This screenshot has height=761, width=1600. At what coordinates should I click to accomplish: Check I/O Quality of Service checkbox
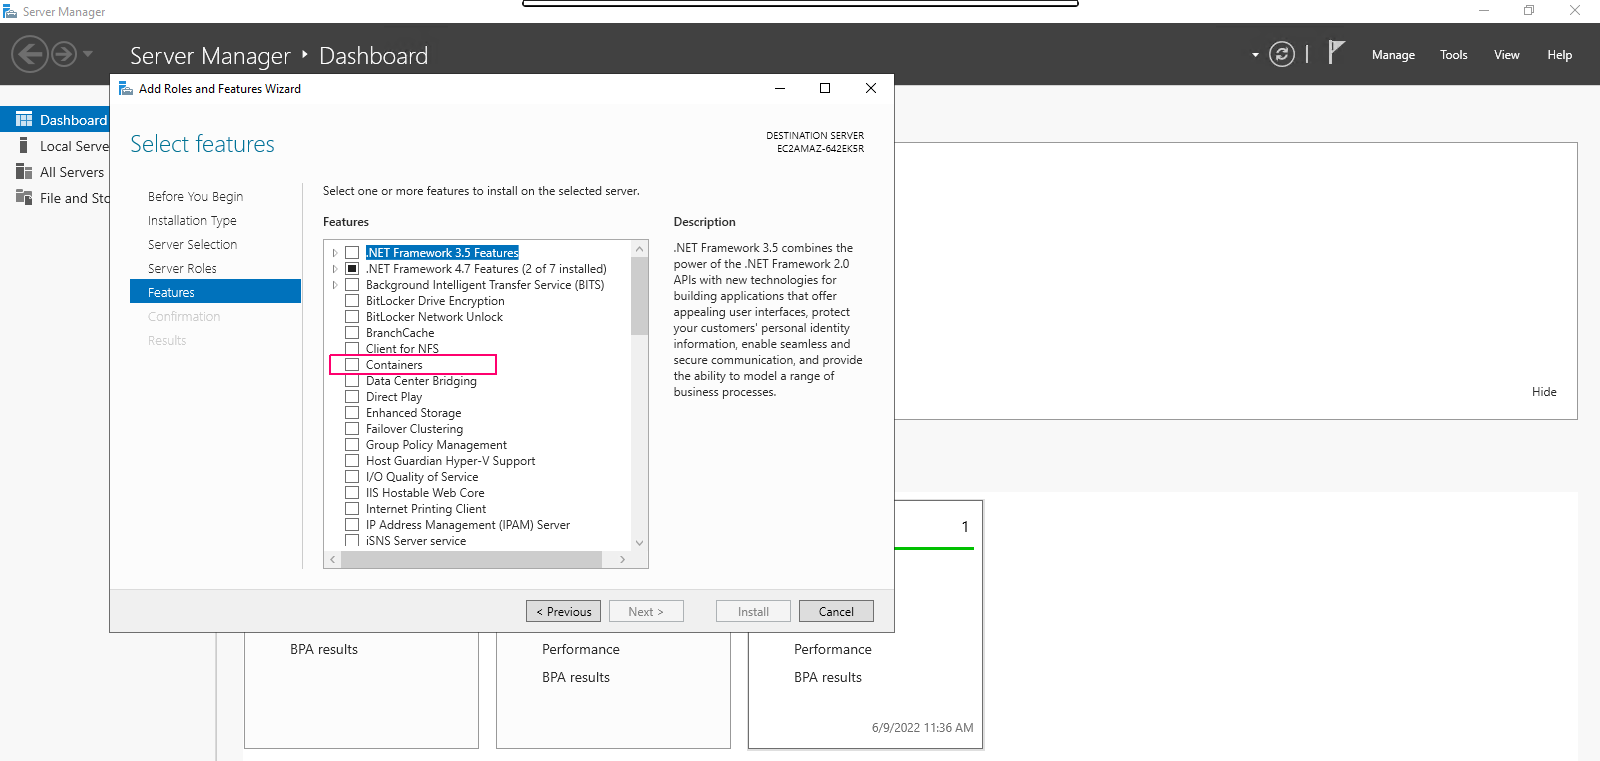(x=352, y=477)
